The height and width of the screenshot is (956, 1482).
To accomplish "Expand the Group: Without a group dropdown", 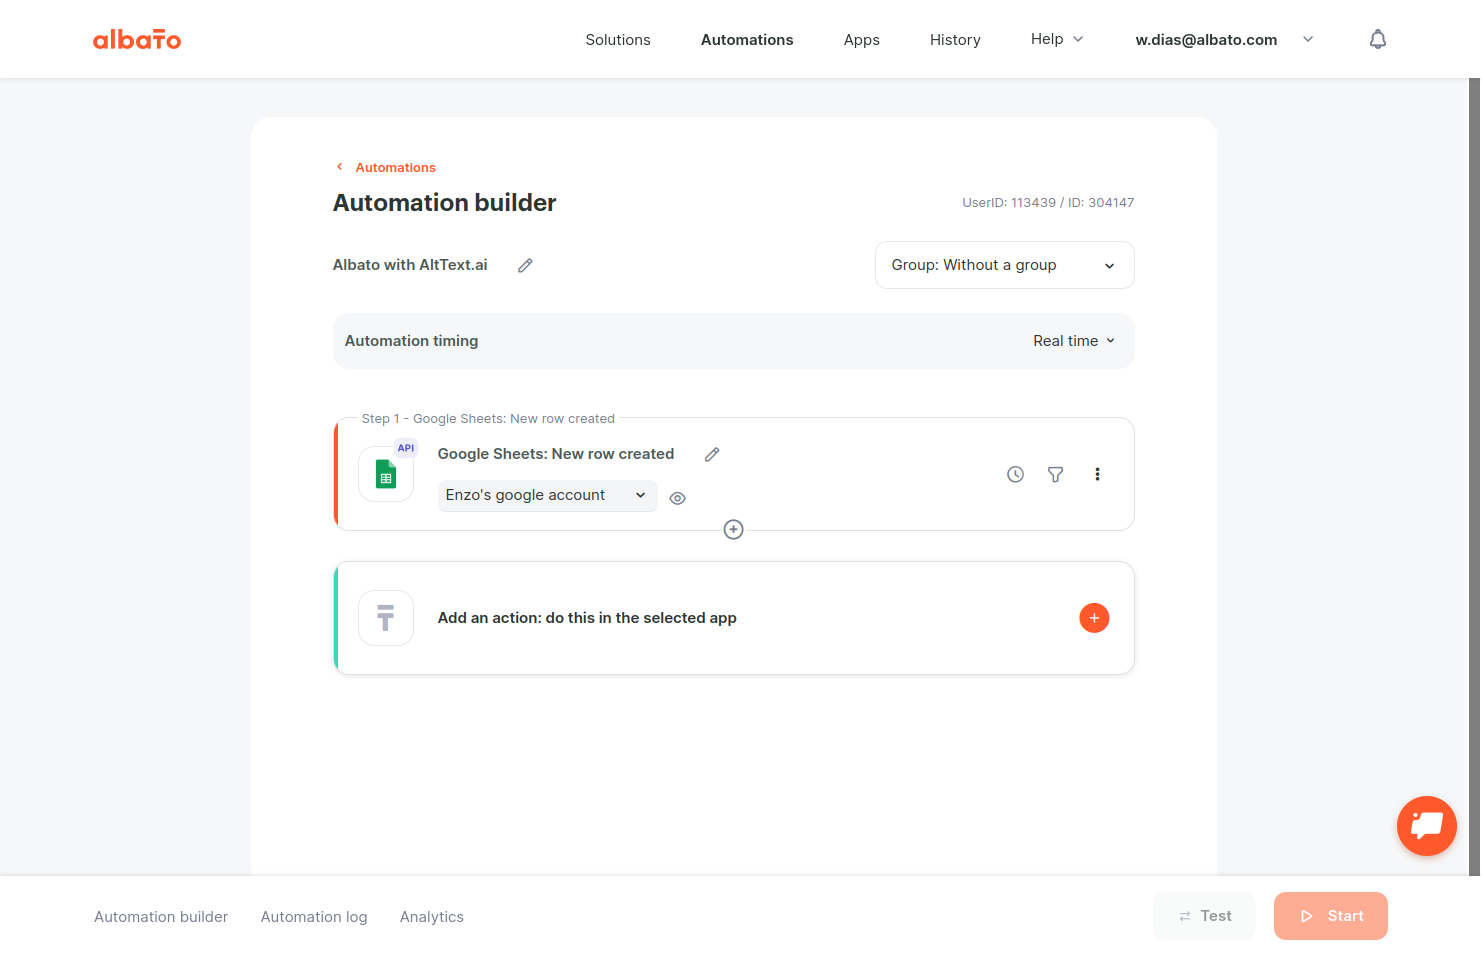I will click(1004, 265).
